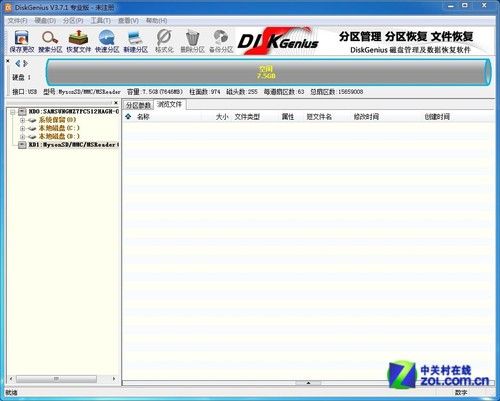500x401 pixels.
Task: Sort by the 名称 column header
Action: tap(143, 117)
